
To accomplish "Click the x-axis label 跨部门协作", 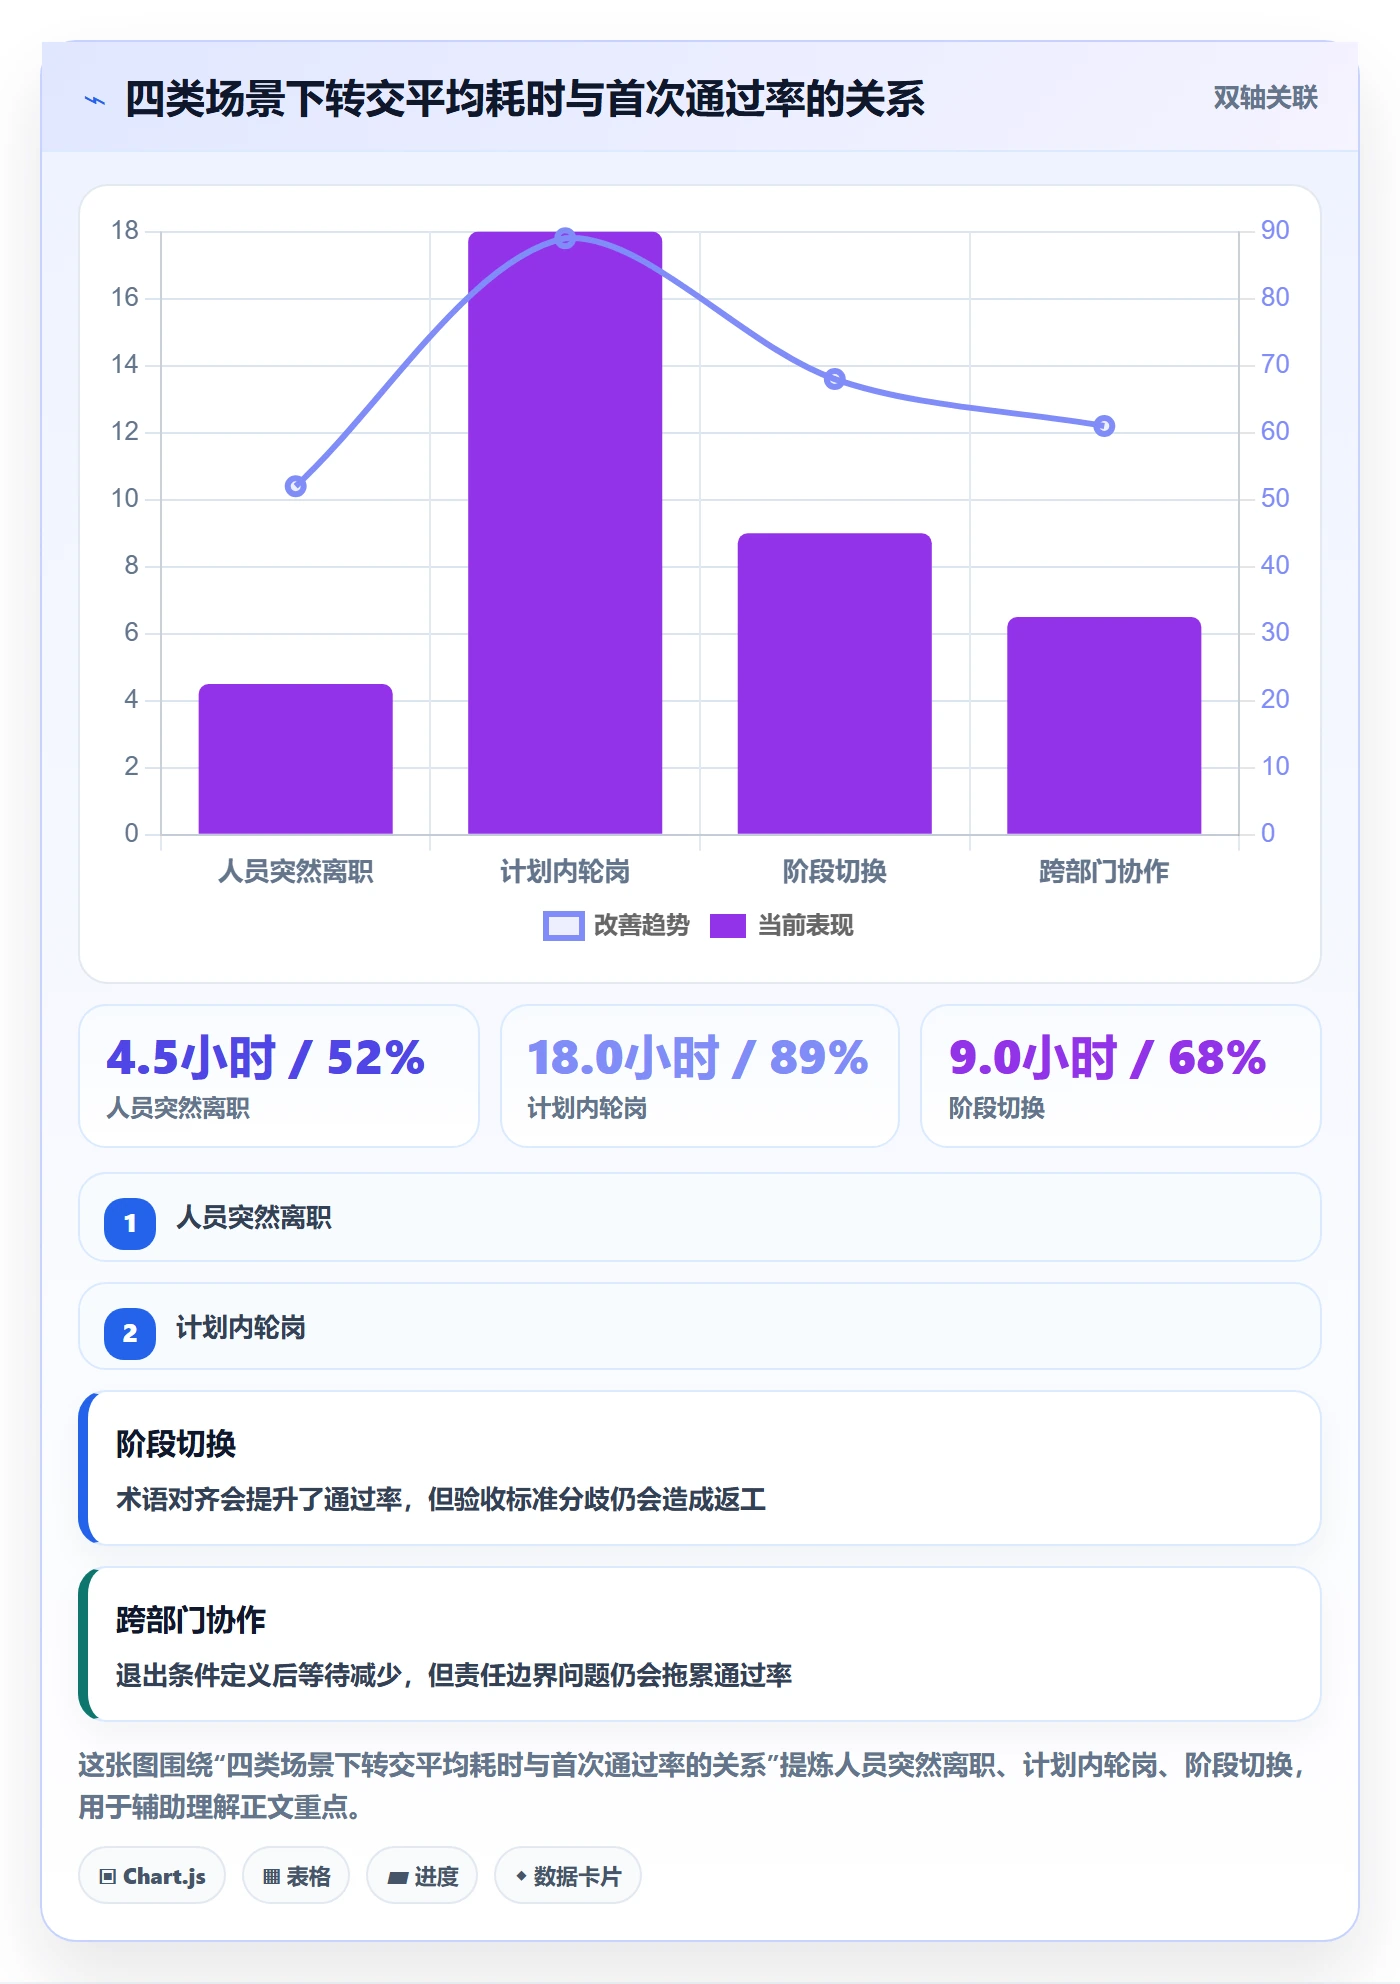I will click(x=1104, y=872).
